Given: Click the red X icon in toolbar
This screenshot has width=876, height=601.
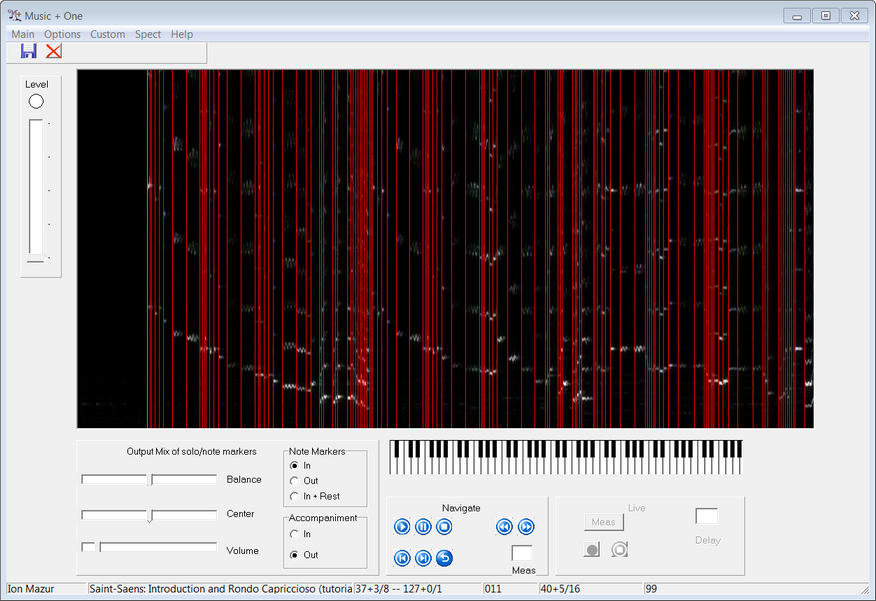Looking at the screenshot, I should click(54, 52).
